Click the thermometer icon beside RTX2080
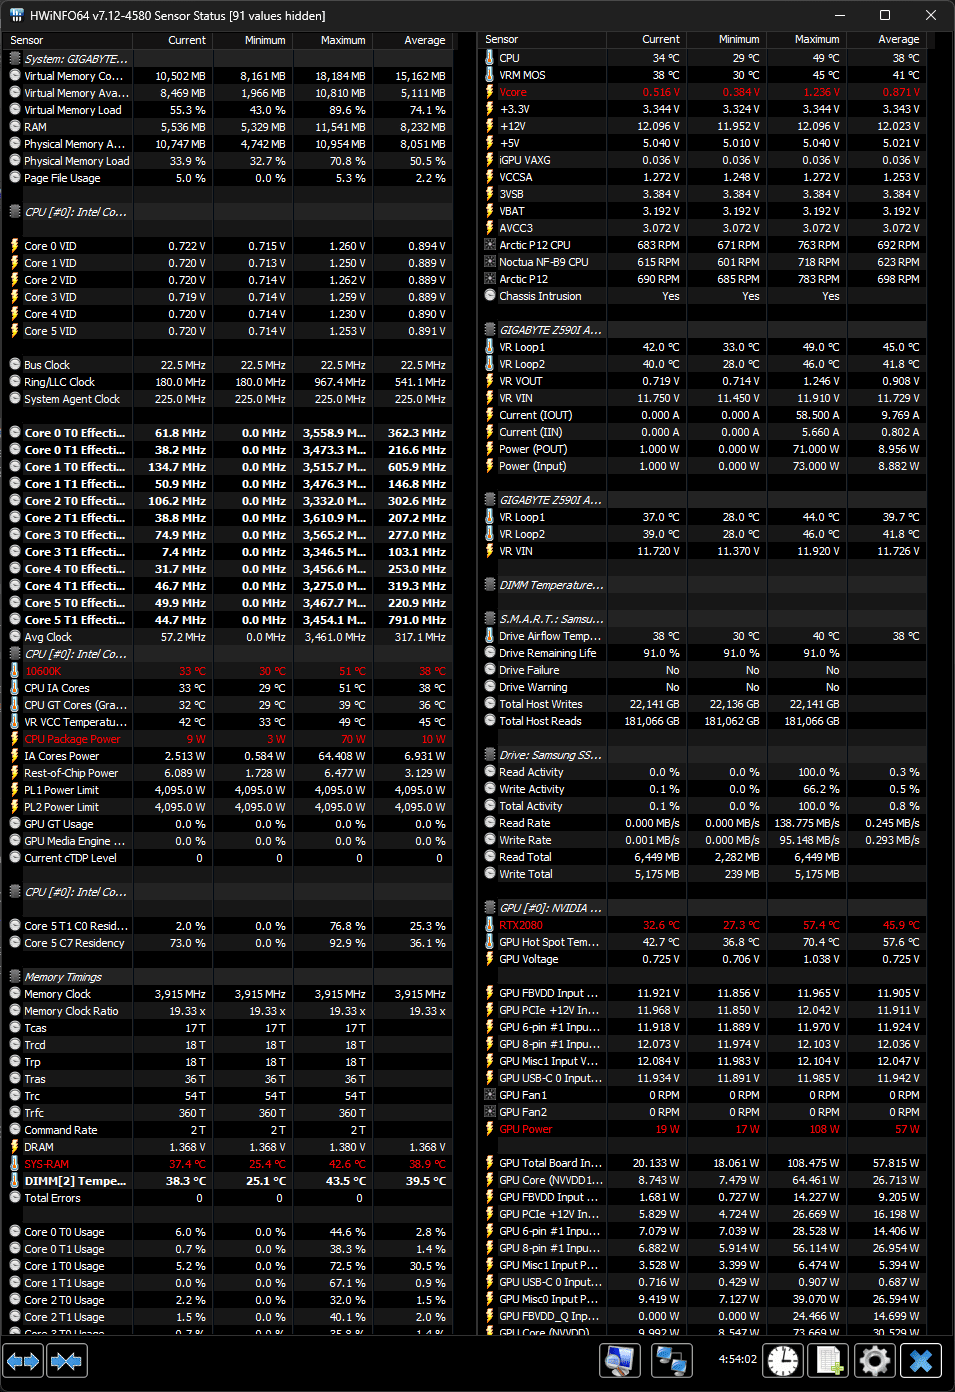The width and height of the screenshot is (955, 1392). pos(490,925)
